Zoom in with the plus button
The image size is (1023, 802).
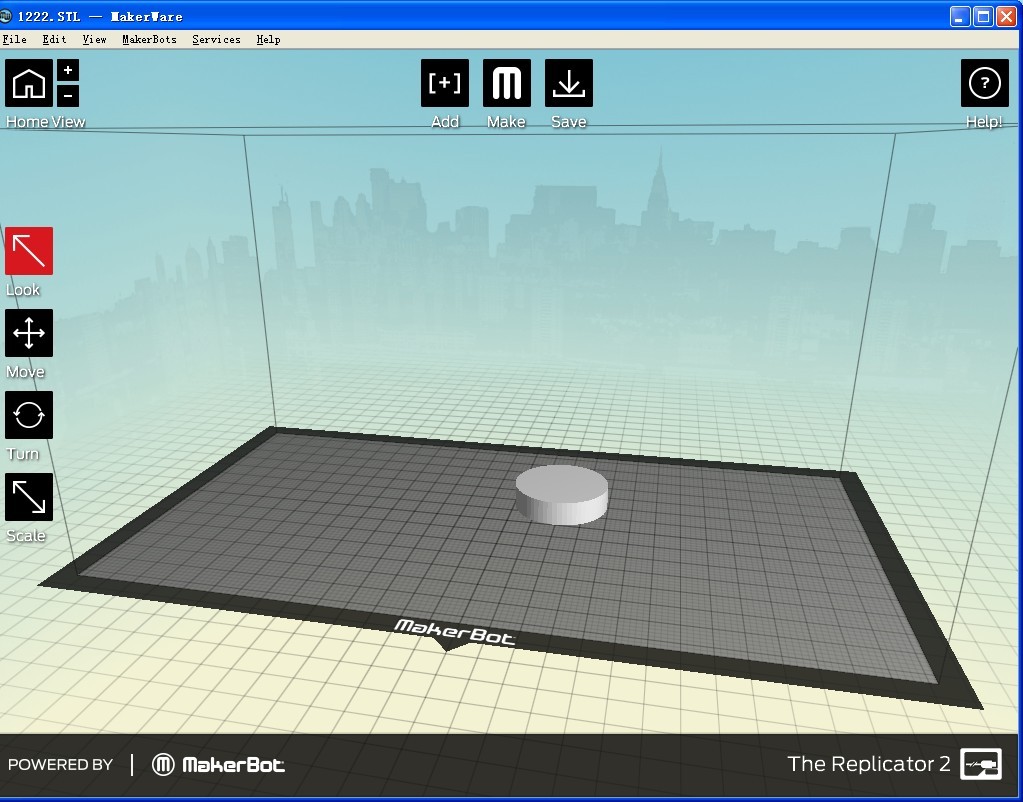point(68,70)
